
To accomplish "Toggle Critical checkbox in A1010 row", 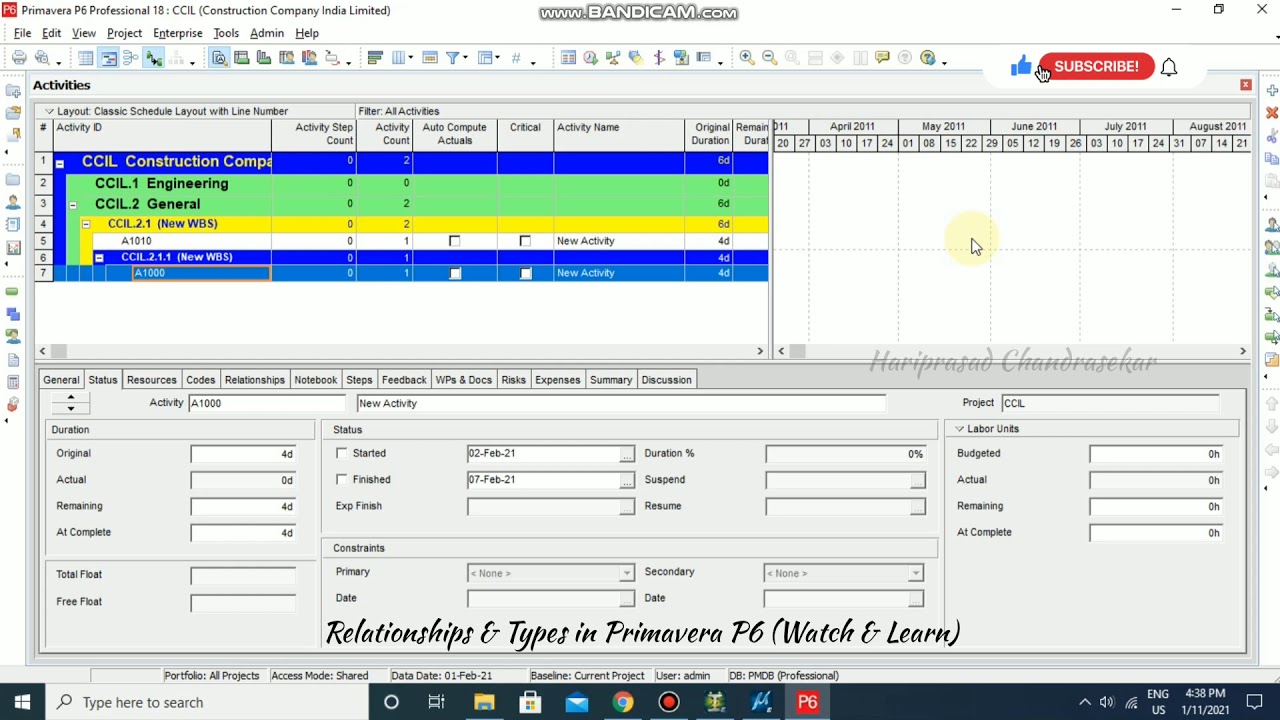I will [x=525, y=241].
